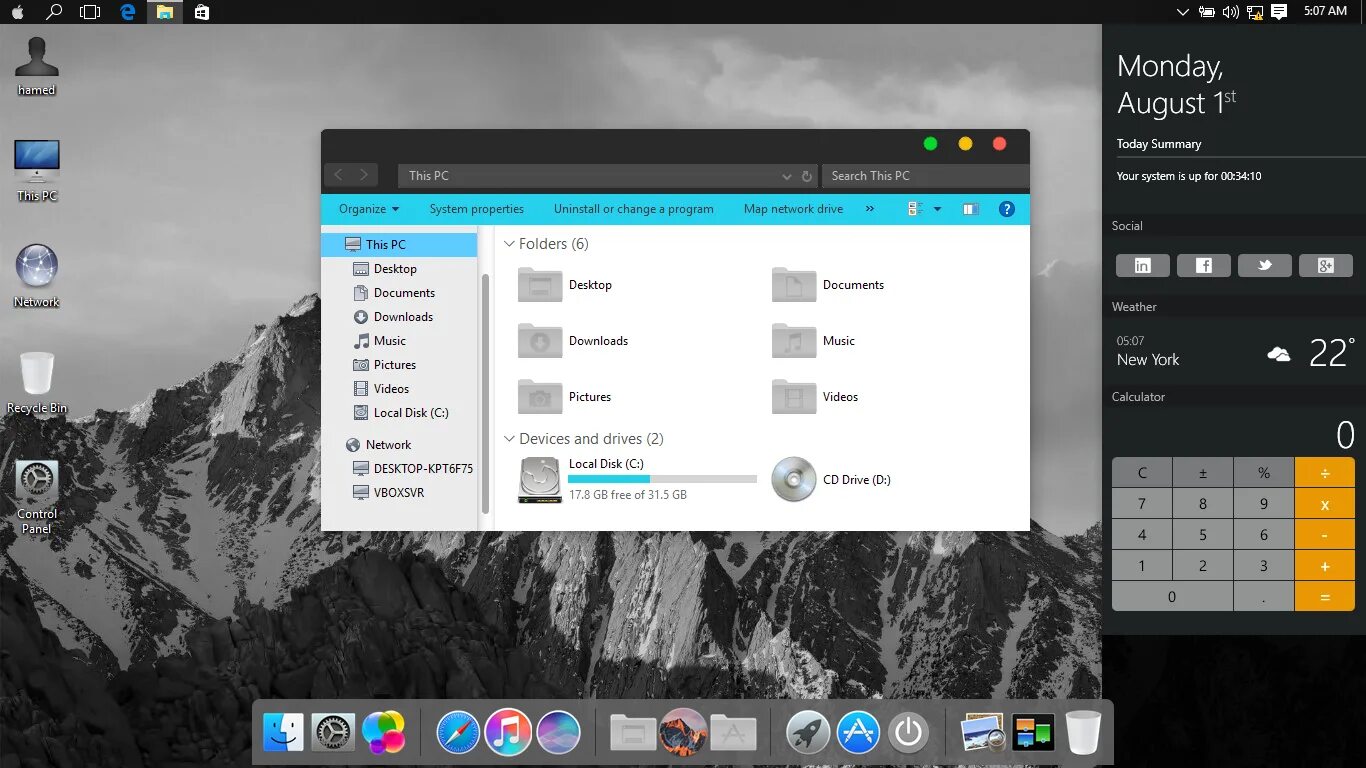
Task: Show hidden tray icons chevron
Action: (x=1183, y=12)
